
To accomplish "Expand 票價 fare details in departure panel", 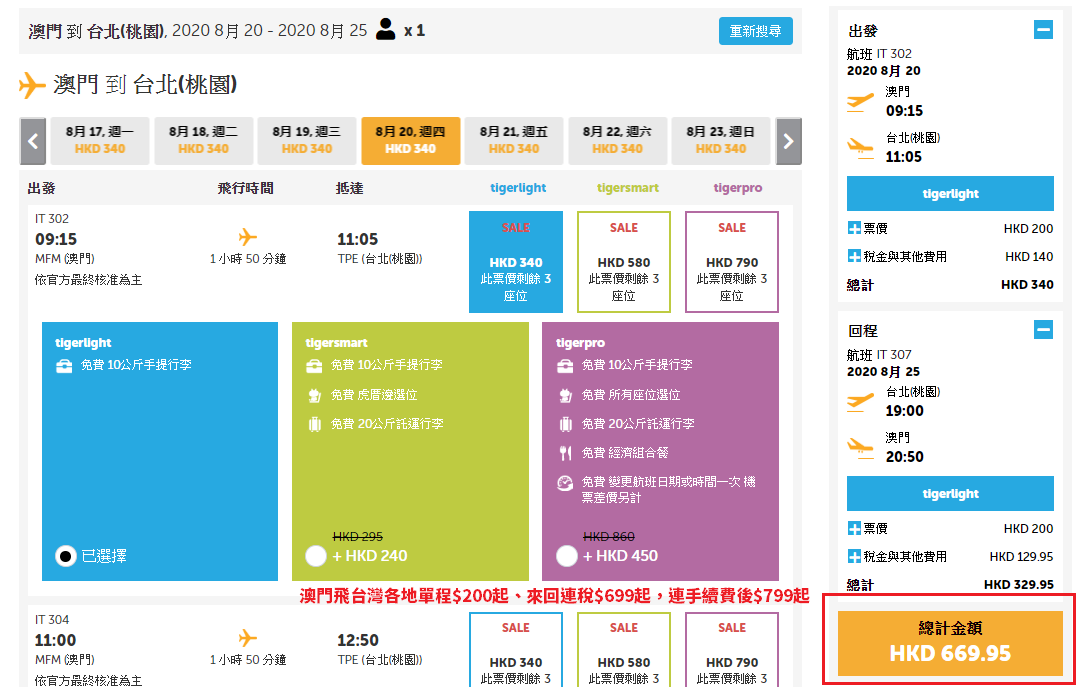I will point(854,228).
